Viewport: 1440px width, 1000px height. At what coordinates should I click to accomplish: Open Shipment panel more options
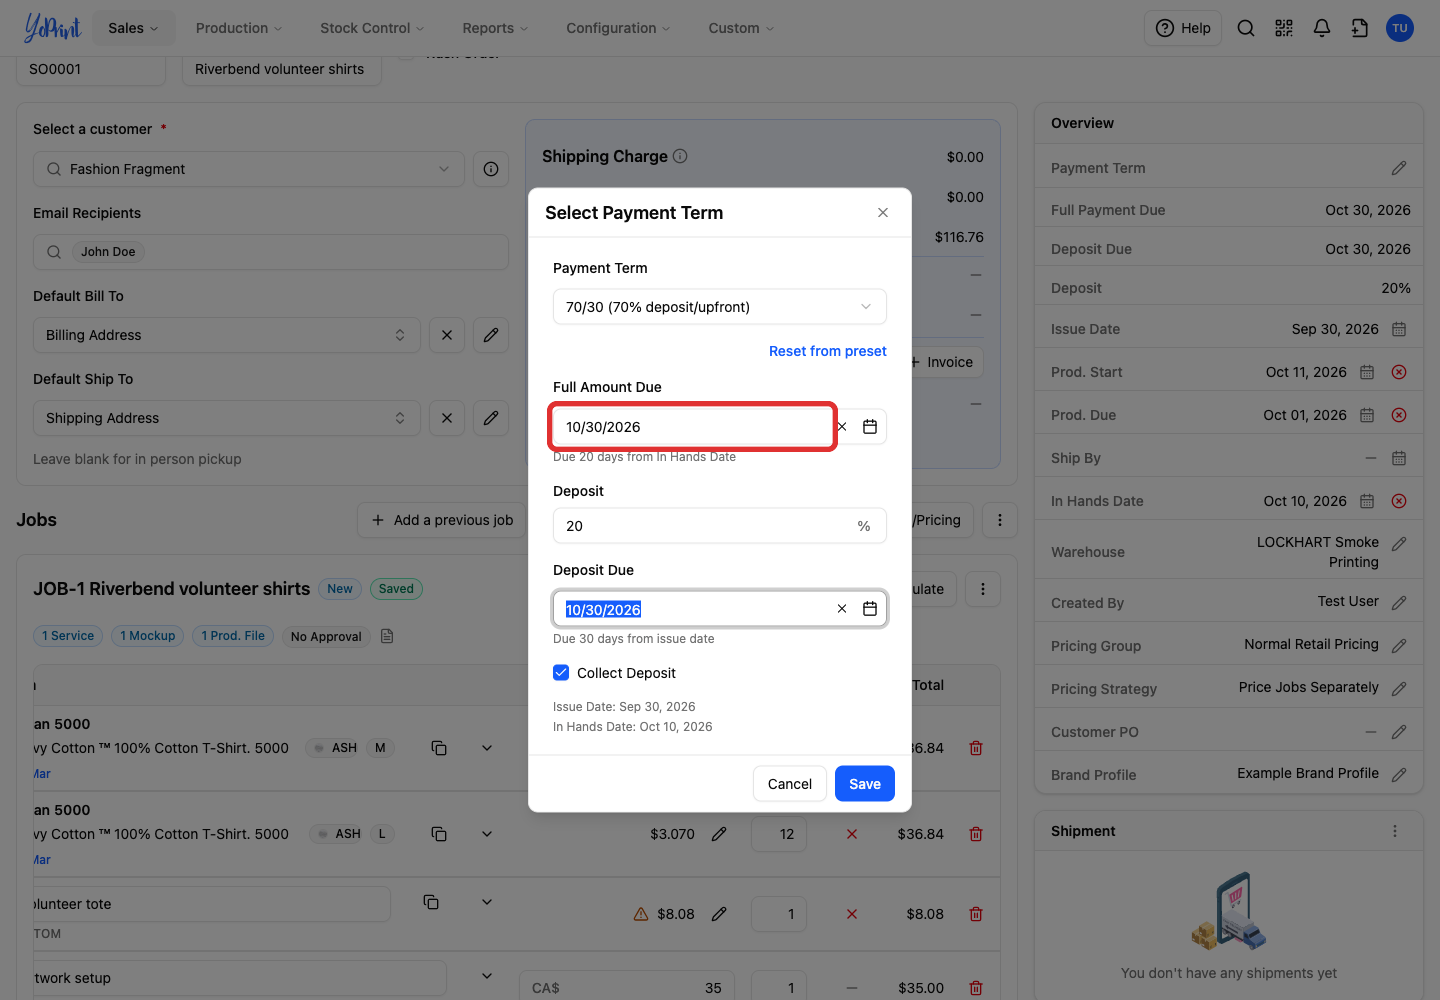[x=1395, y=831]
